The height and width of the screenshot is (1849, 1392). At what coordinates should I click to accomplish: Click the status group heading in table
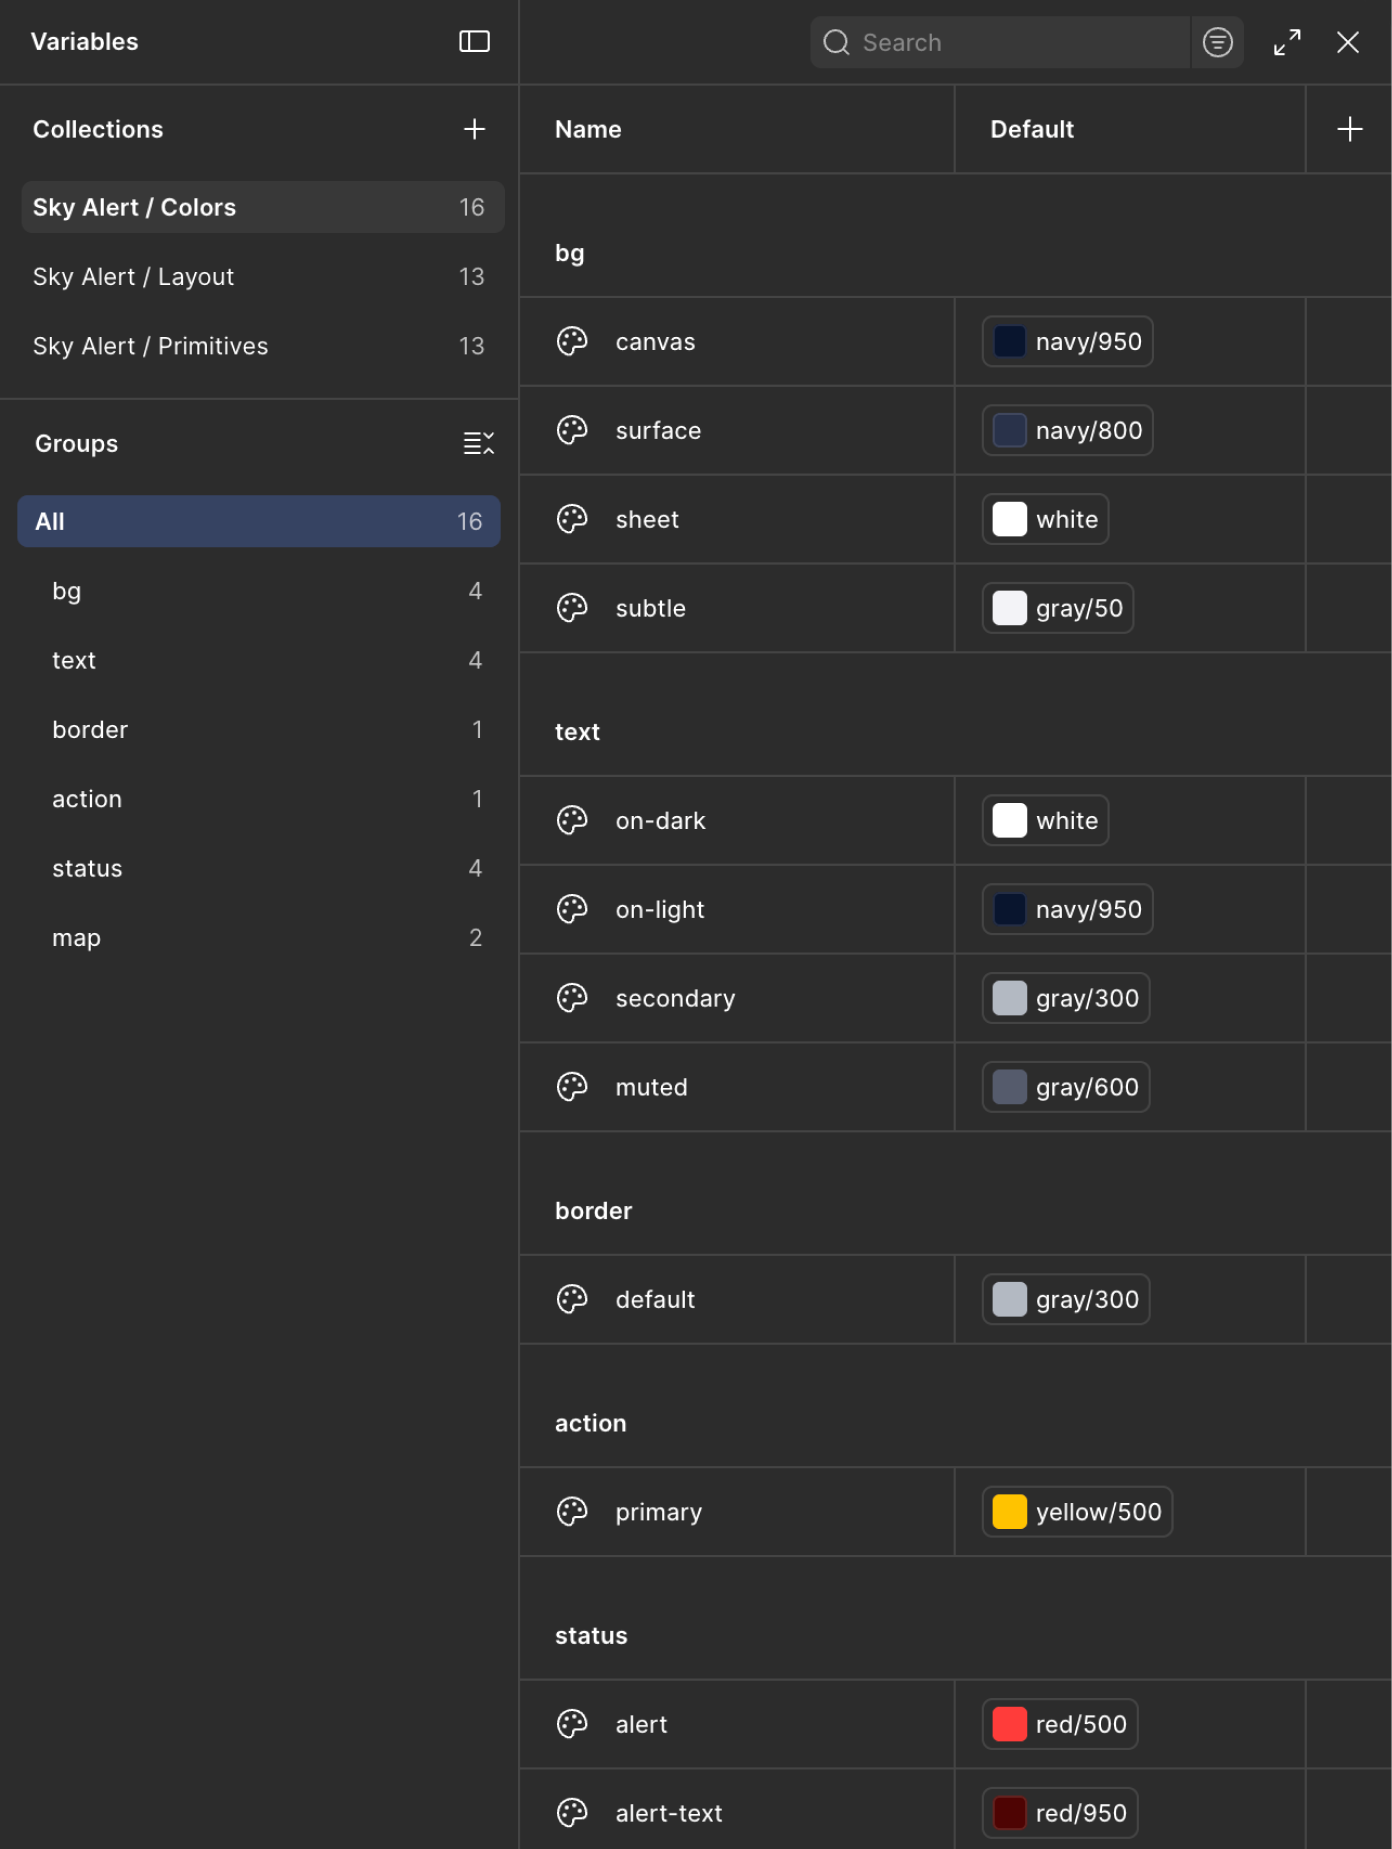591,1635
